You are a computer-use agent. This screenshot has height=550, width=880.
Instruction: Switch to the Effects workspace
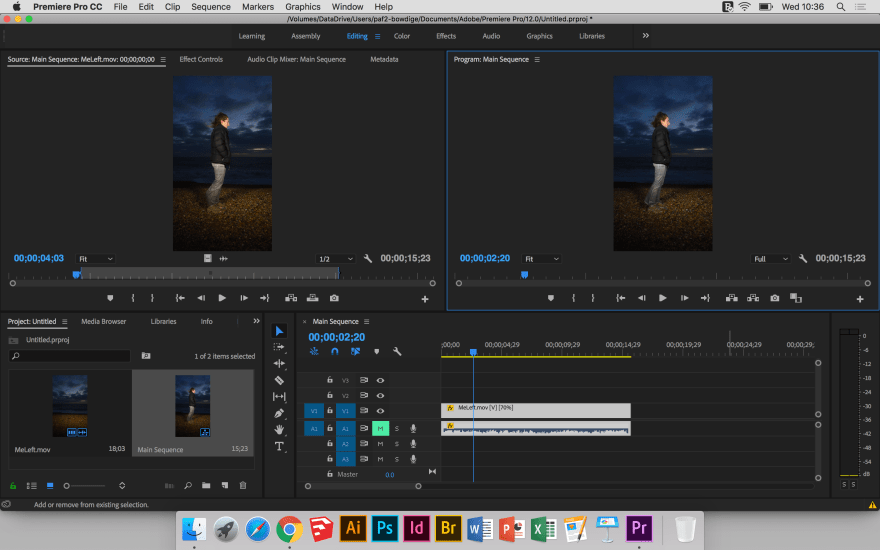pyautogui.click(x=446, y=36)
